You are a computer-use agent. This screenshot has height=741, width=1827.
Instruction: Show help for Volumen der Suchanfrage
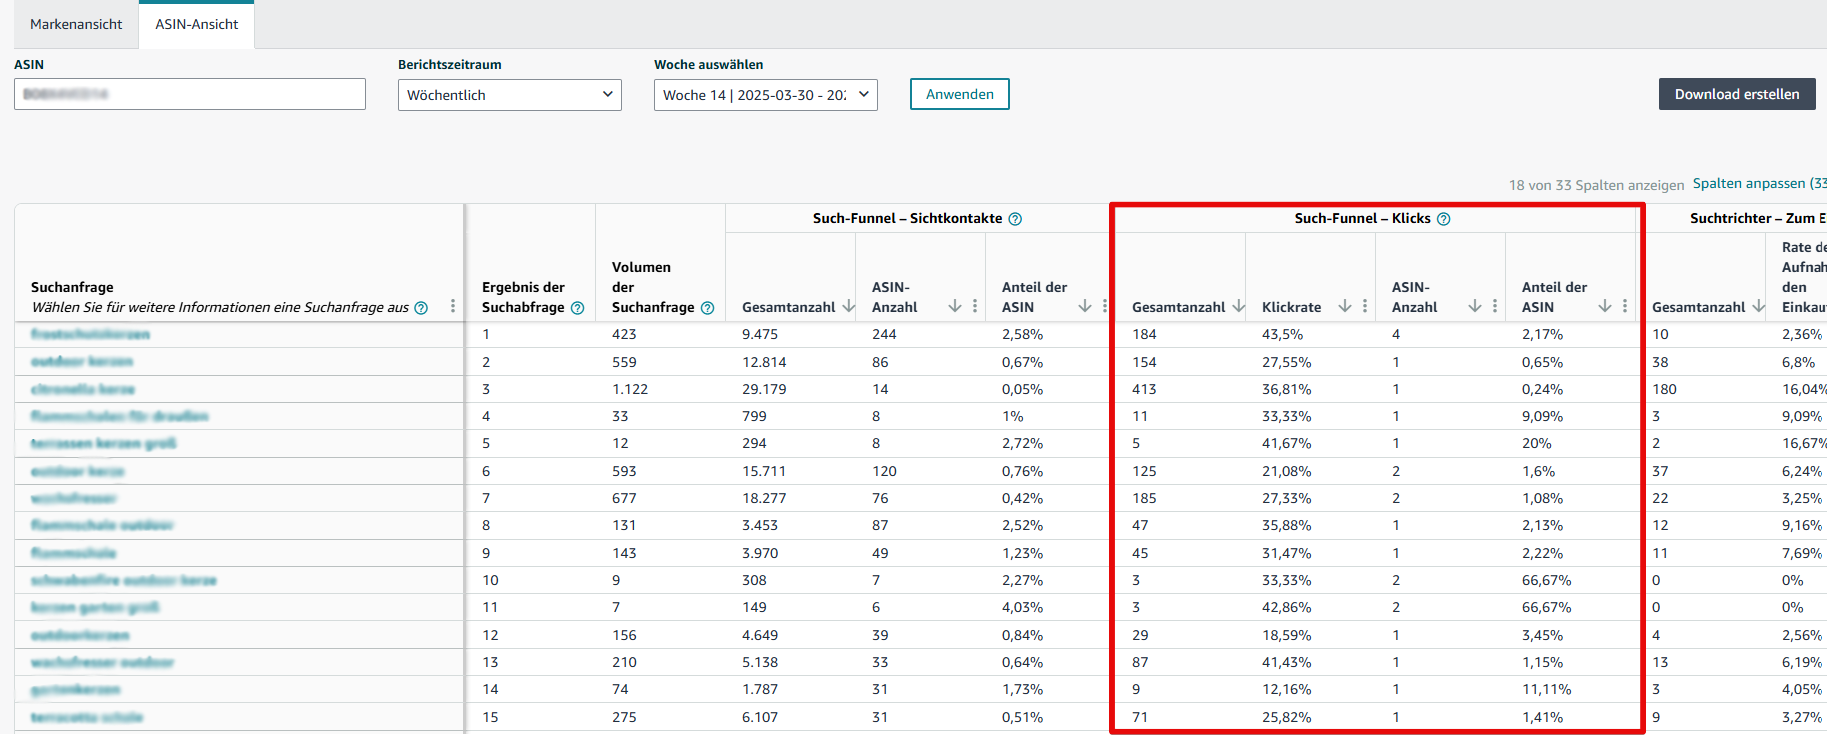click(707, 308)
